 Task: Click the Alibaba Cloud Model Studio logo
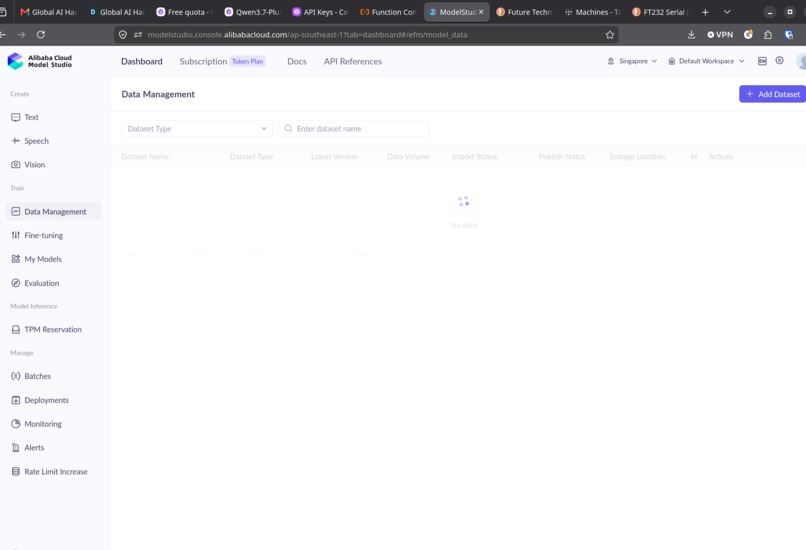[40, 61]
